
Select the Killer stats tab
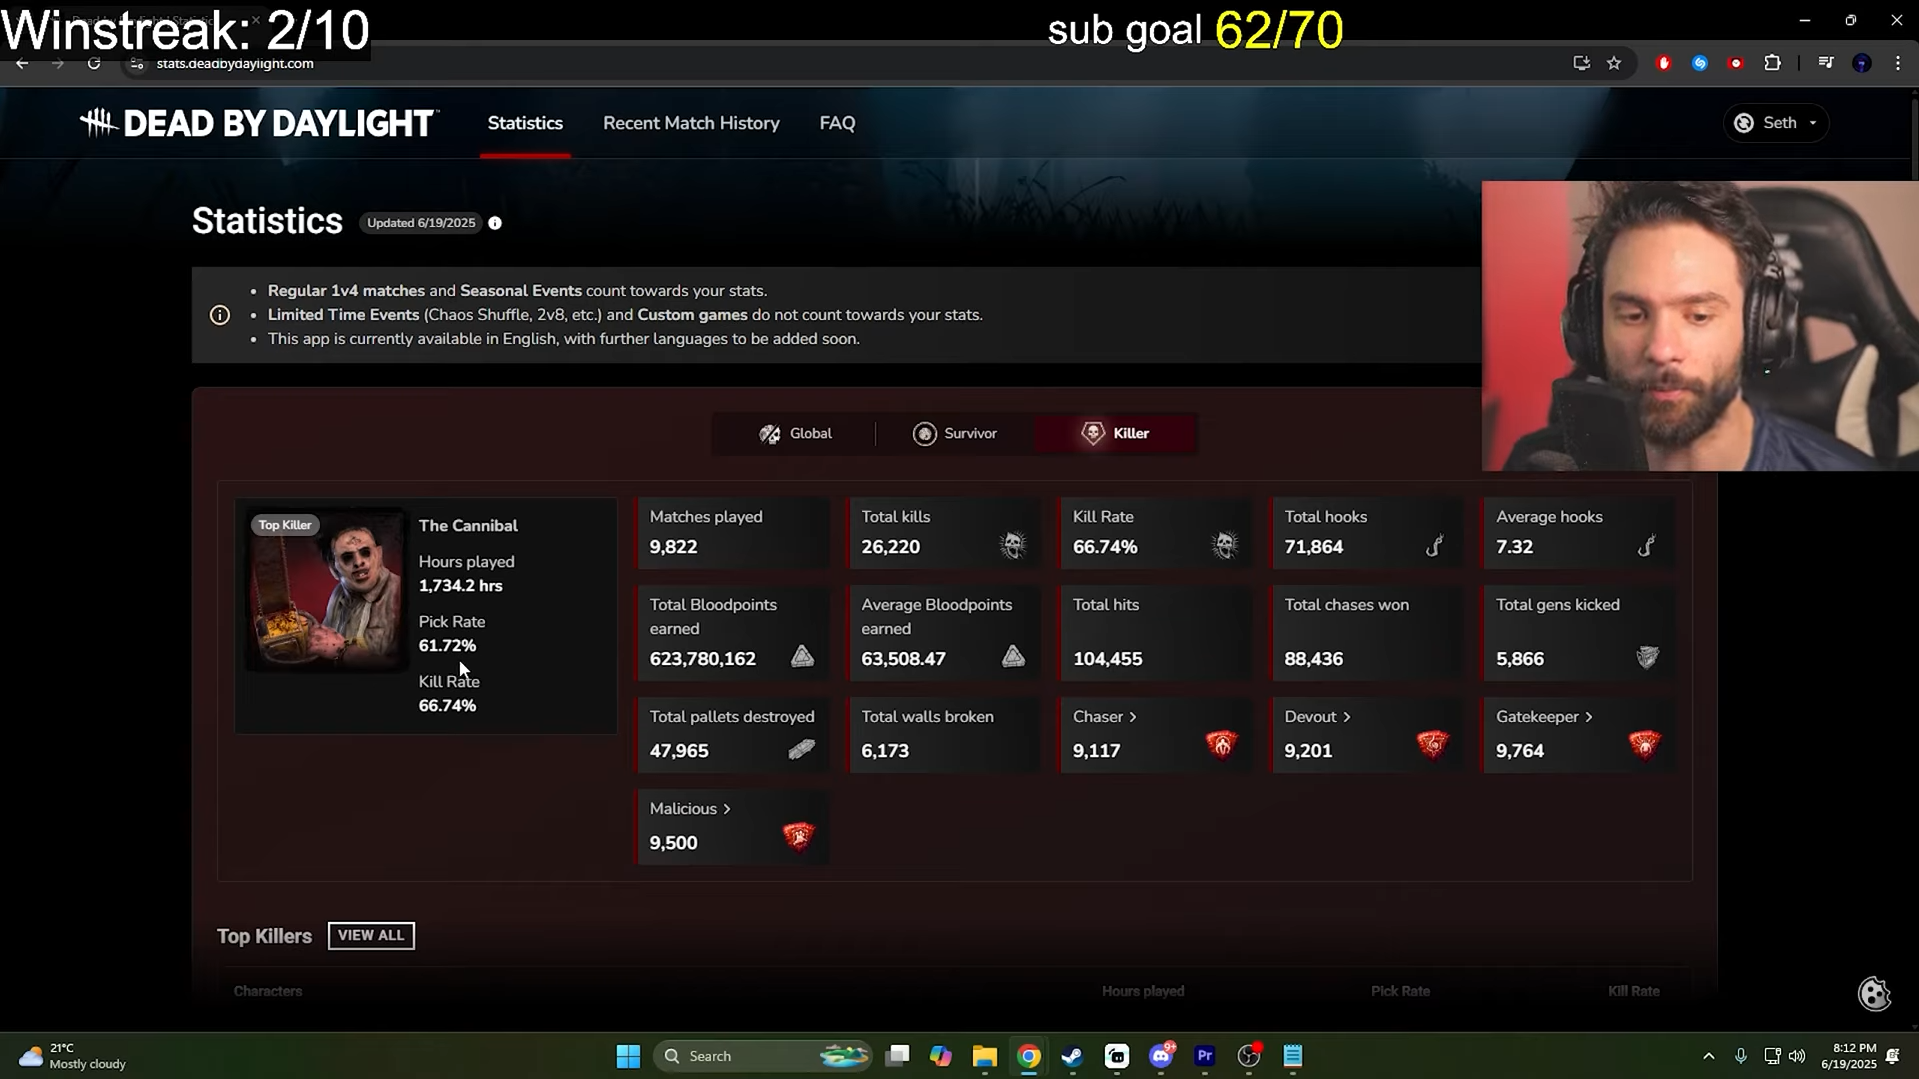pos(1115,433)
